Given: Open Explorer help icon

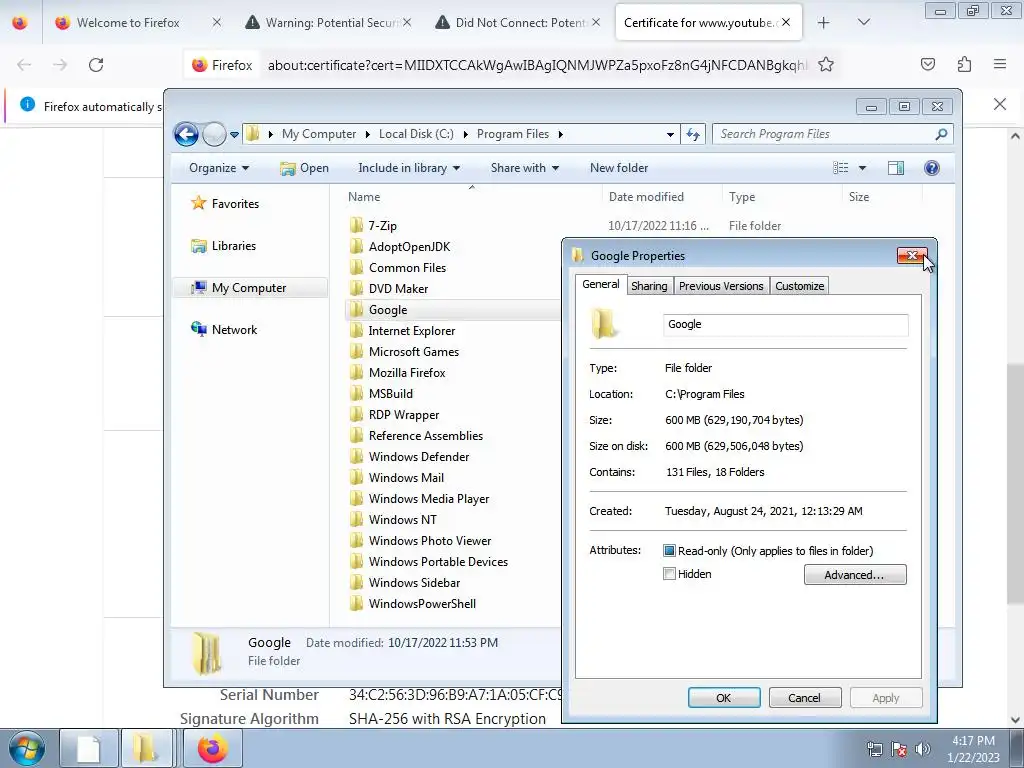Looking at the screenshot, I should click(931, 168).
